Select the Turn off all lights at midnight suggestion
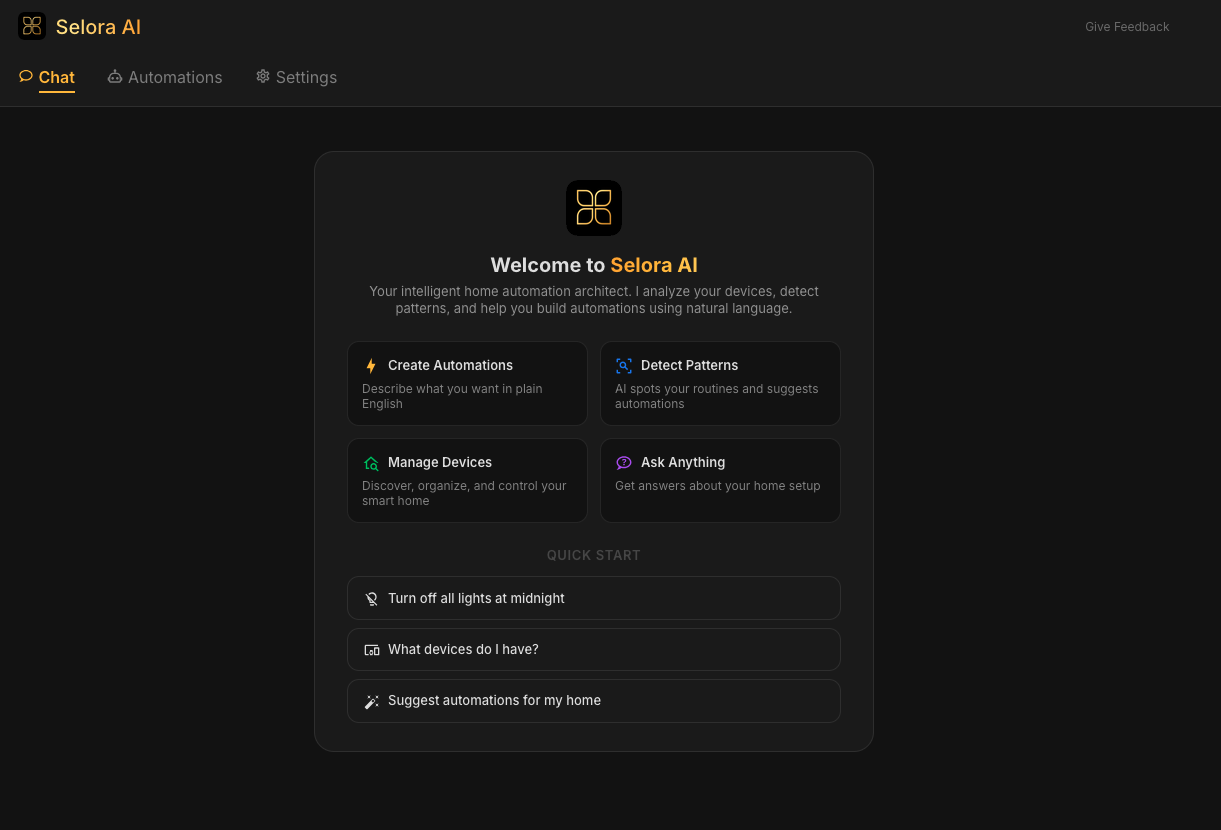This screenshot has width=1221, height=830. click(593, 598)
